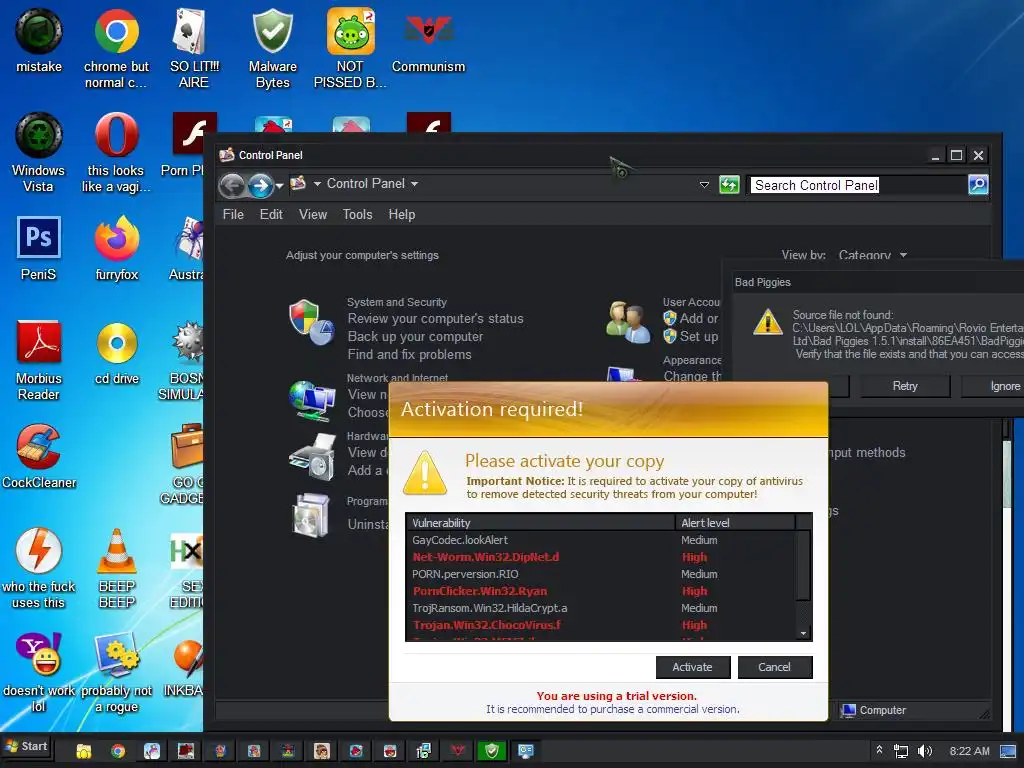Click Cancel in the activation dialog
The height and width of the screenshot is (768, 1024).
[x=775, y=667]
